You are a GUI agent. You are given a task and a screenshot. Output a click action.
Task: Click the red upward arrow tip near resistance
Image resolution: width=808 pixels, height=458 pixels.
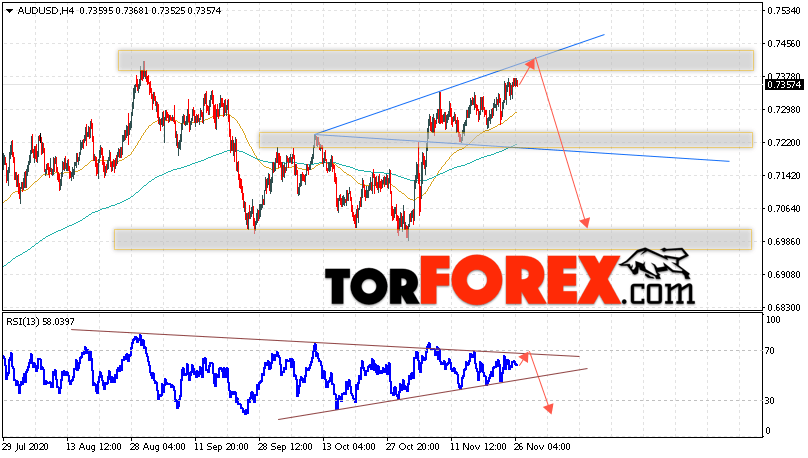pyautogui.click(x=532, y=62)
